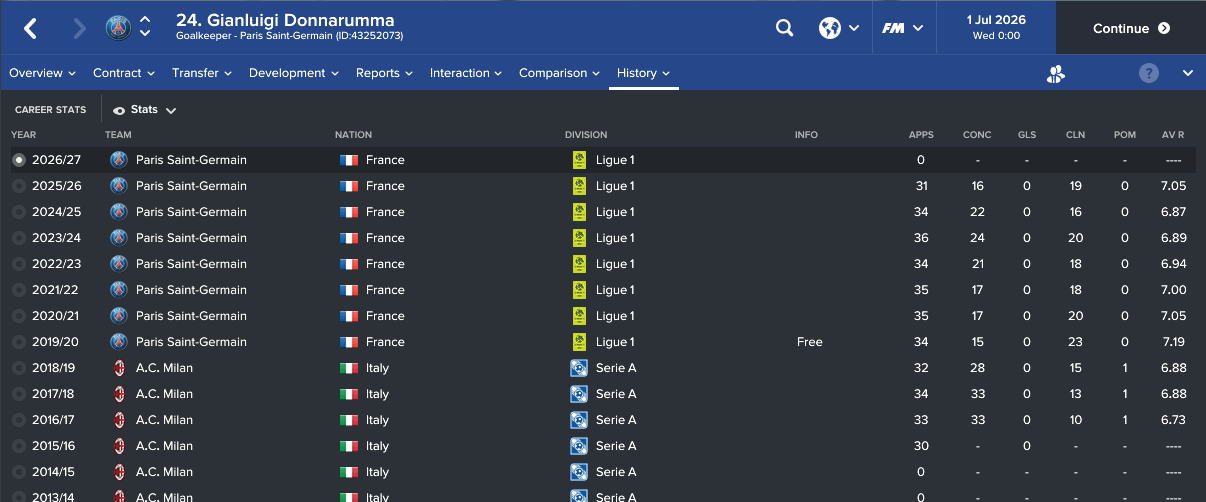
Task: Click the Ligue 1 logo in 2025/26 row
Action: pos(579,186)
